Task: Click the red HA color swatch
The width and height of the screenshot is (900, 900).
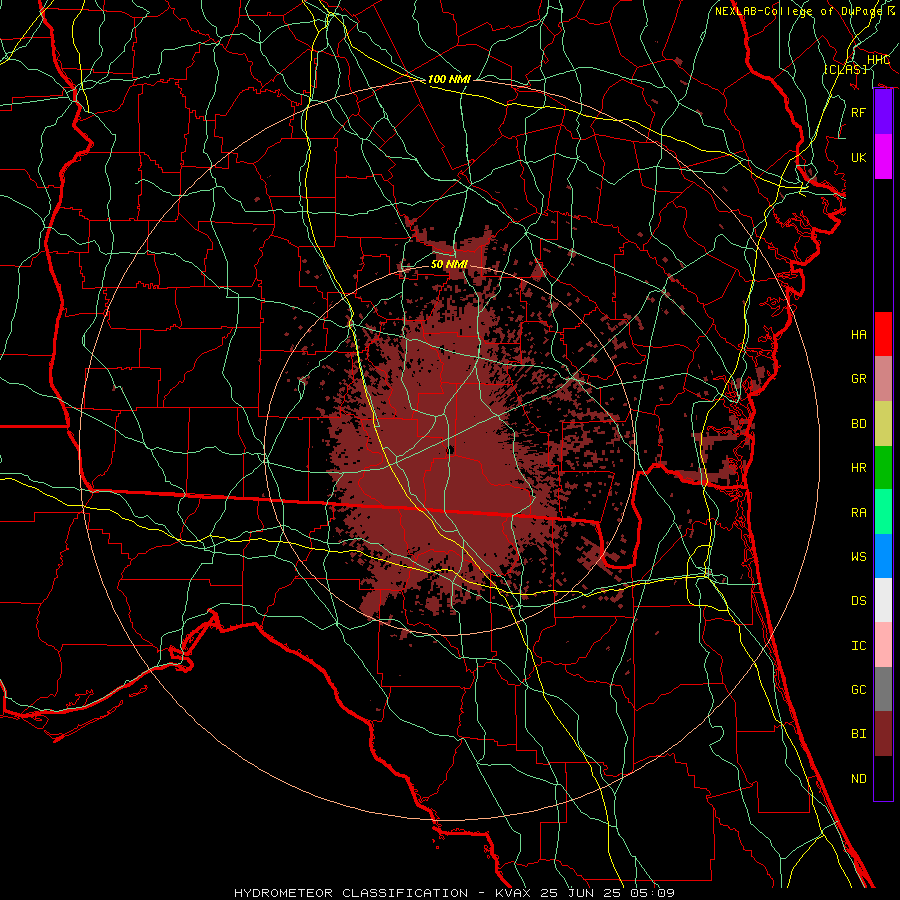Action: (883, 334)
